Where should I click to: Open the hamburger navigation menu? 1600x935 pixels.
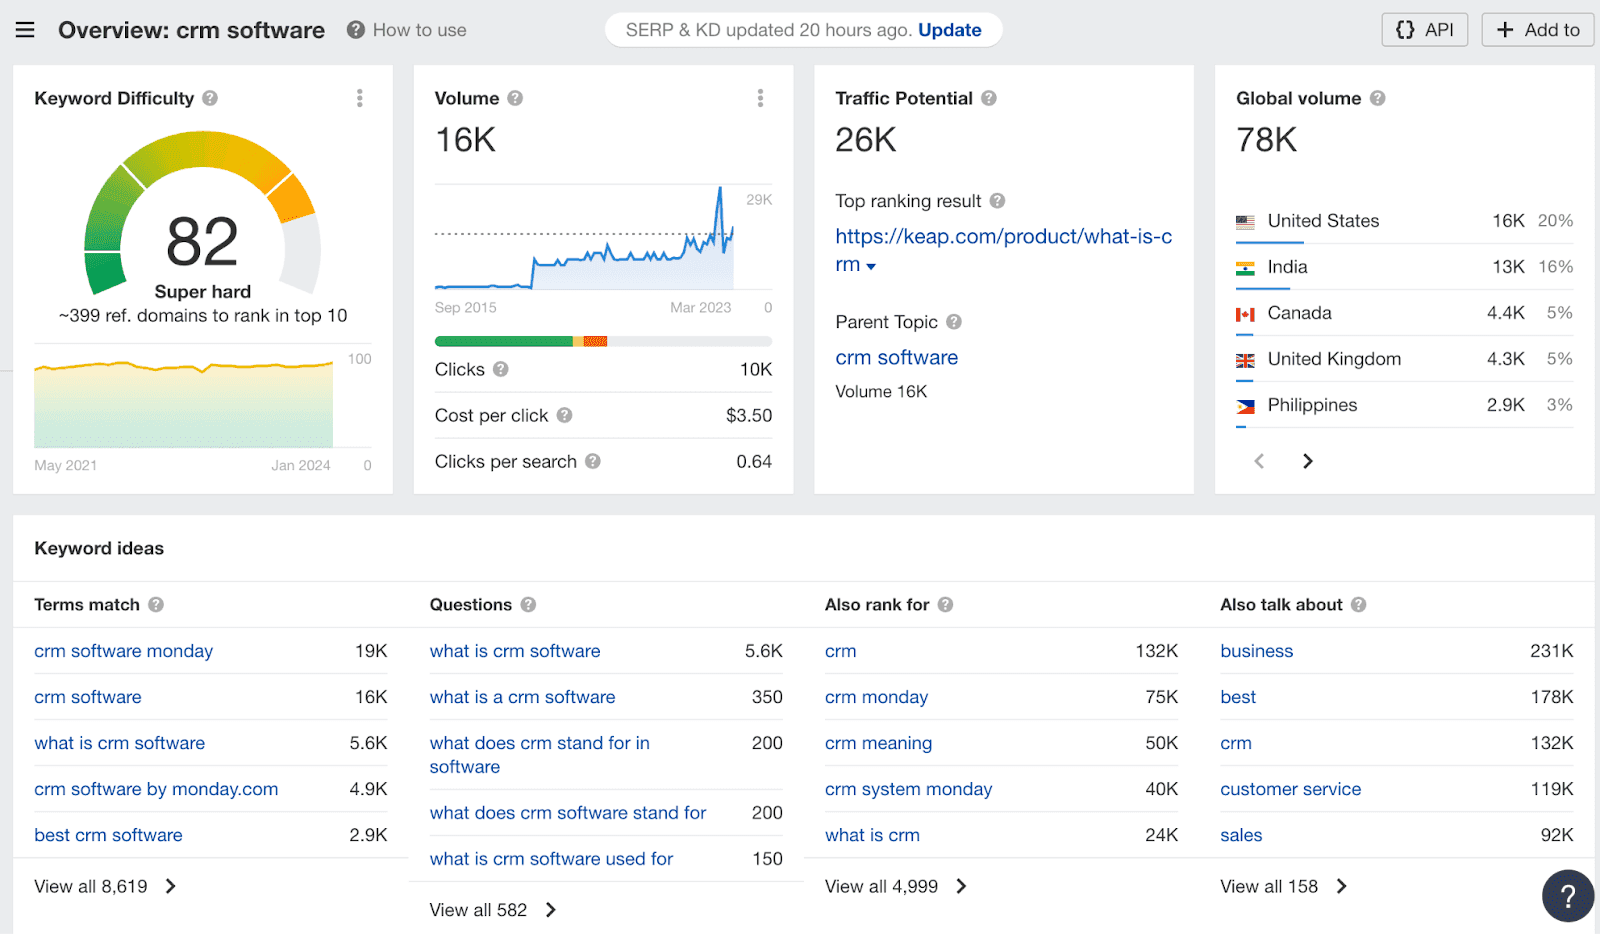point(25,29)
